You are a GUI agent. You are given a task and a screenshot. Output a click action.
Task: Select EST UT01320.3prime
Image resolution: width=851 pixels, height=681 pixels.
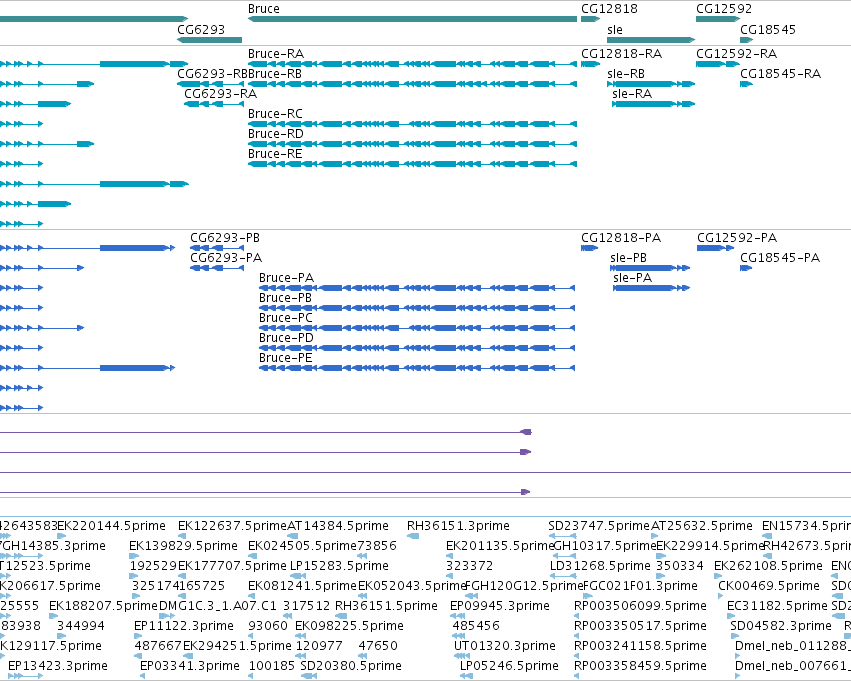pos(505,646)
